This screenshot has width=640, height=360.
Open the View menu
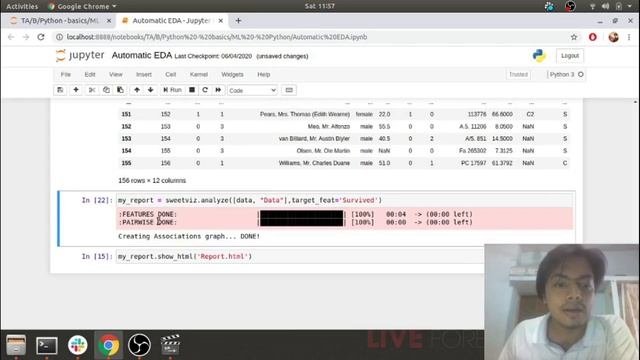click(116, 74)
